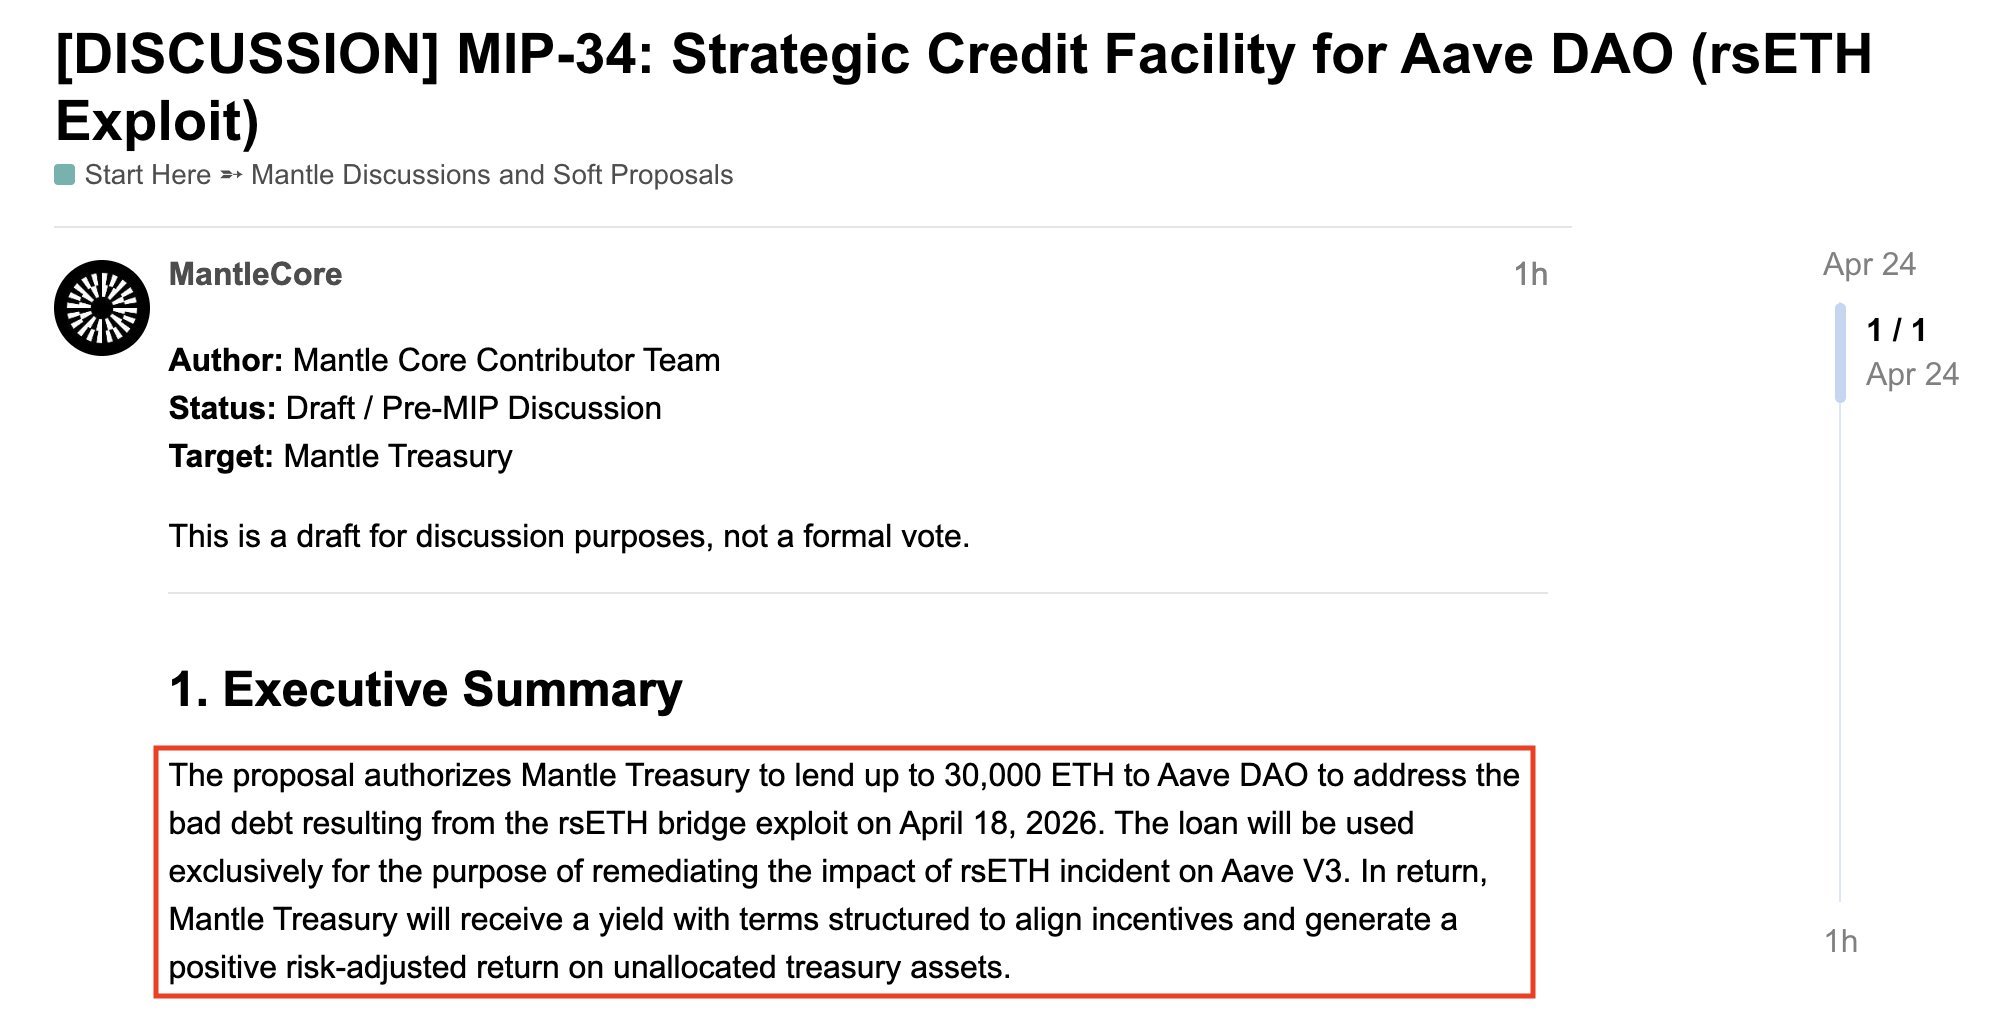
Task: Click the Apr 24 date under counter
Action: pos(1912,374)
